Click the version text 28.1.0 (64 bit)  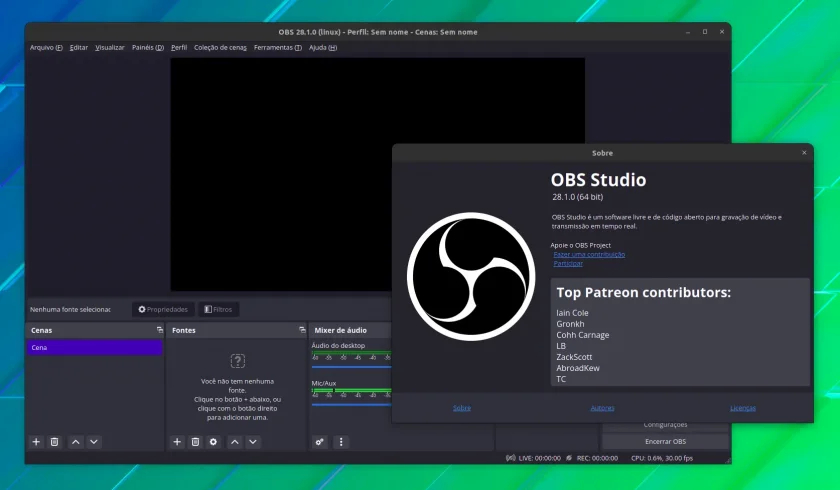coord(578,197)
